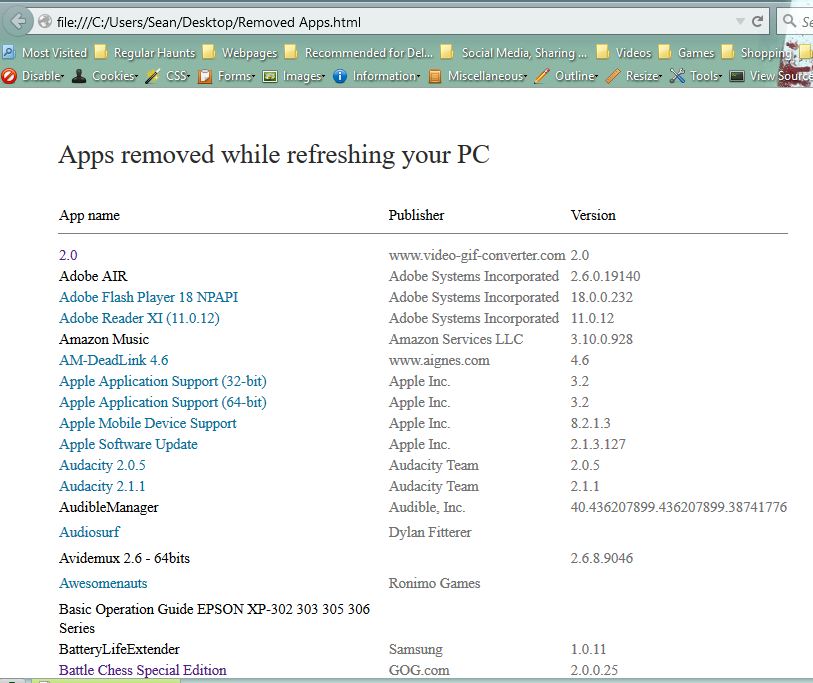Open the Tools toolbar menu
Viewport: 813px width, 683px height.
pos(706,76)
